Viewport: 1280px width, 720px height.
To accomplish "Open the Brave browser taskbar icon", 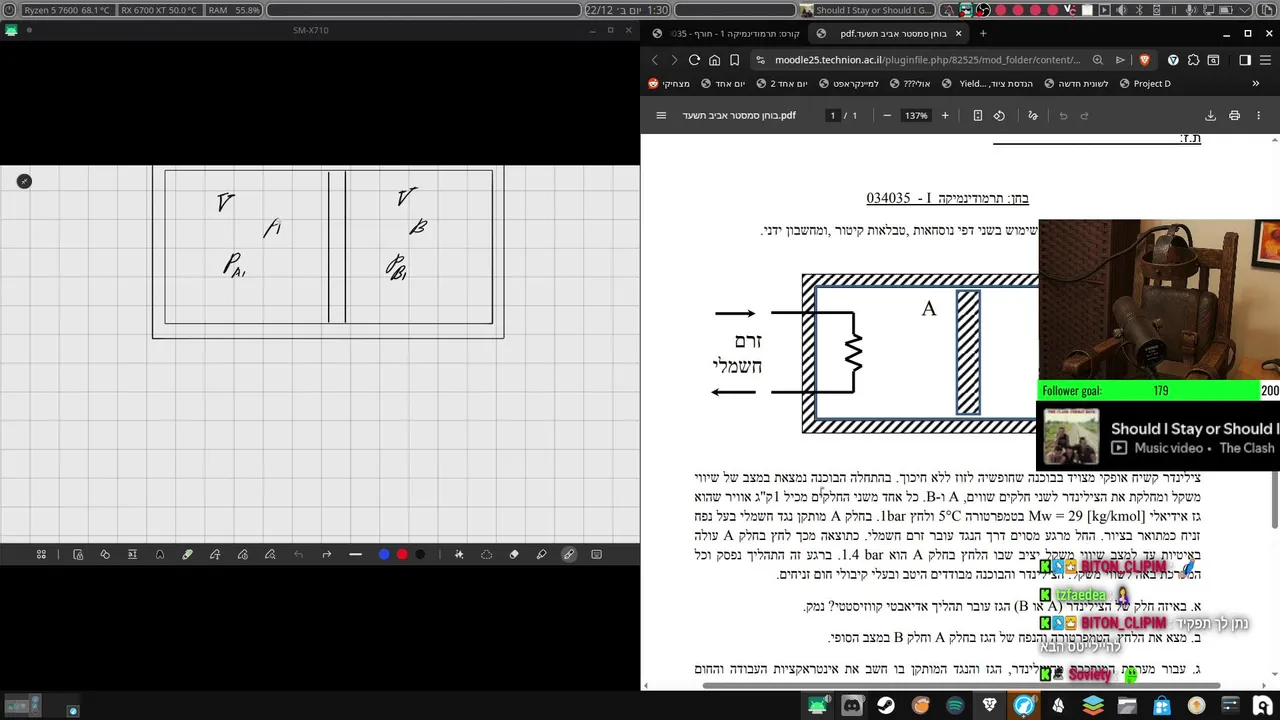I will pos(989,706).
